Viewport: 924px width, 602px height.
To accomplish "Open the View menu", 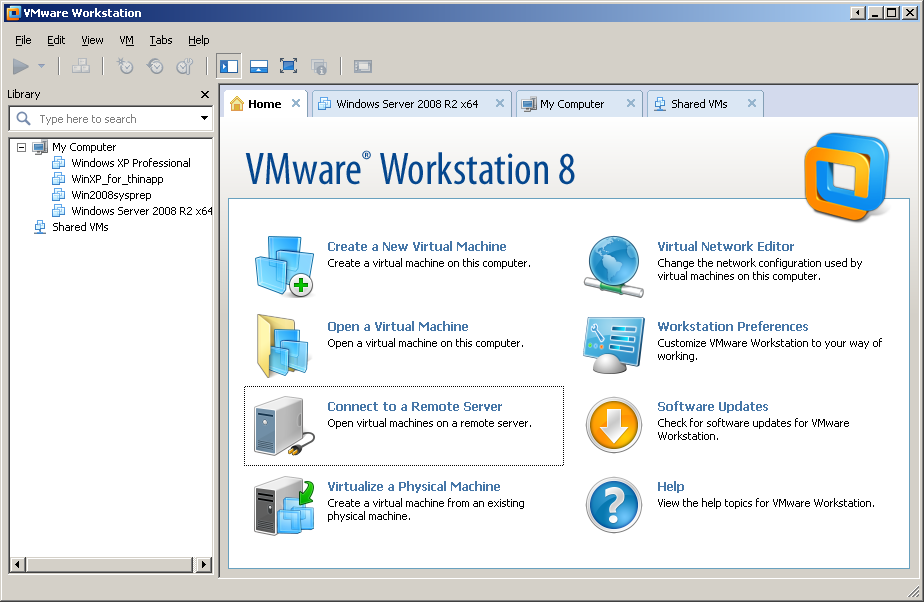I will 92,40.
